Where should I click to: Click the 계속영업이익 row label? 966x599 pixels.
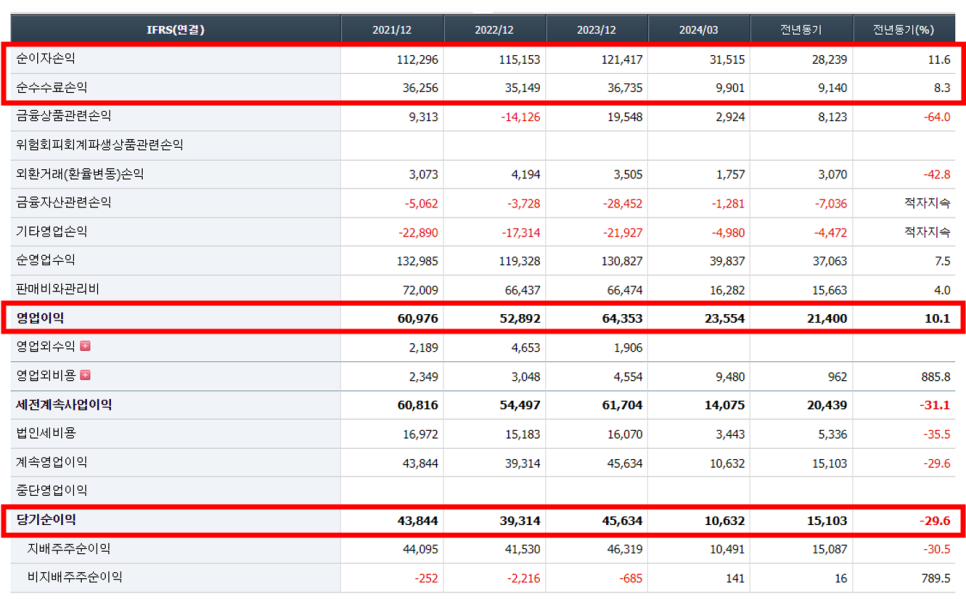[52, 462]
